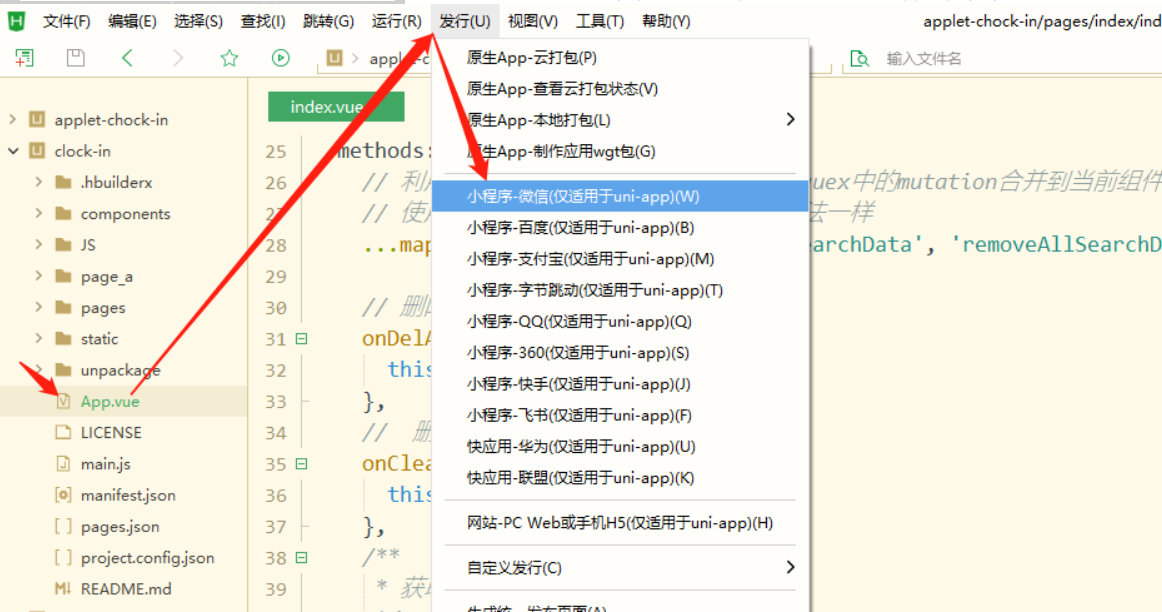Expand the JS folder chevron
The width and height of the screenshot is (1162, 612).
point(39,245)
